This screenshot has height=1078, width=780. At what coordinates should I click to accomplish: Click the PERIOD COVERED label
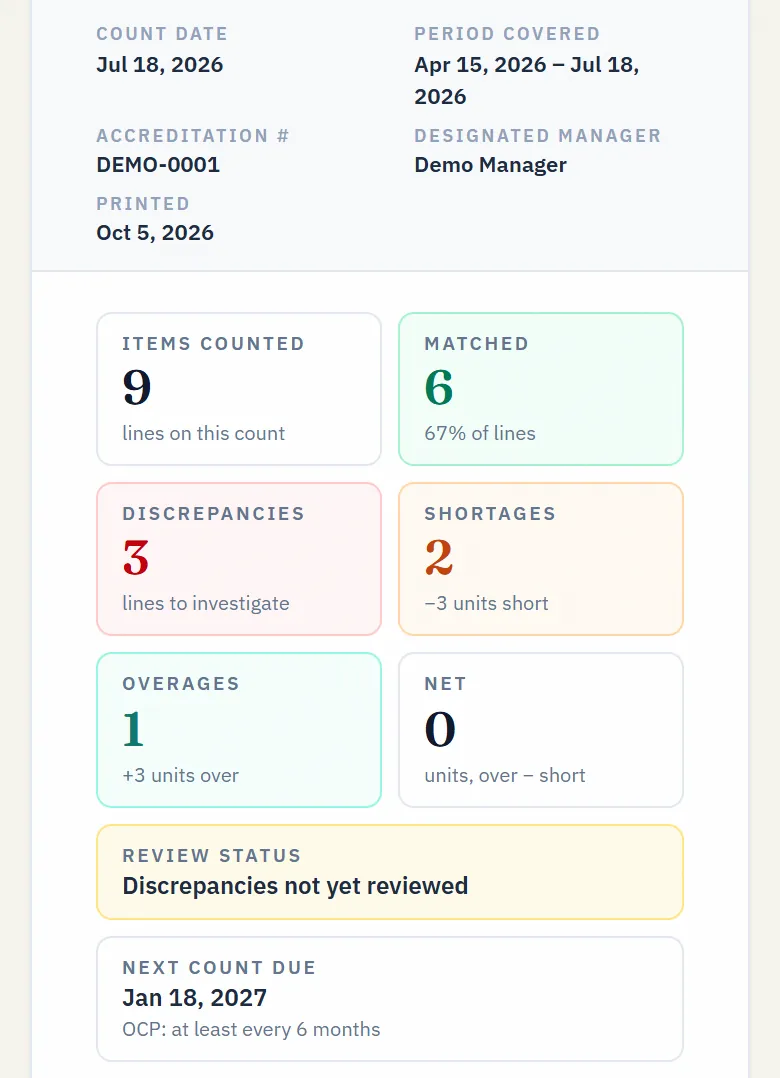[507, 34]
